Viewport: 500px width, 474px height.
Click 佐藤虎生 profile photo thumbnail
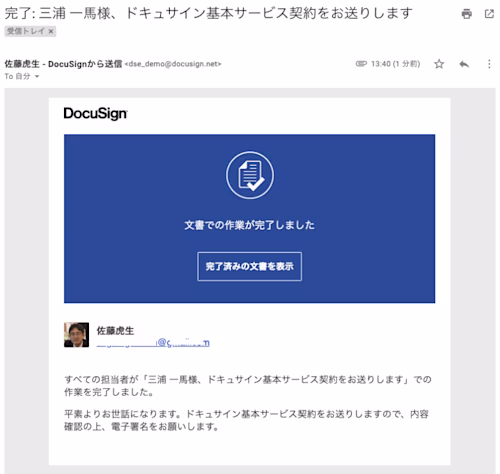(x=76, y=335)
